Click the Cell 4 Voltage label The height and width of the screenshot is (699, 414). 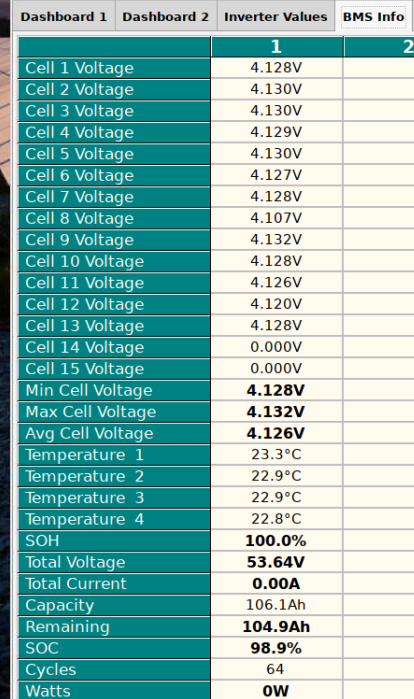[79, 132]
